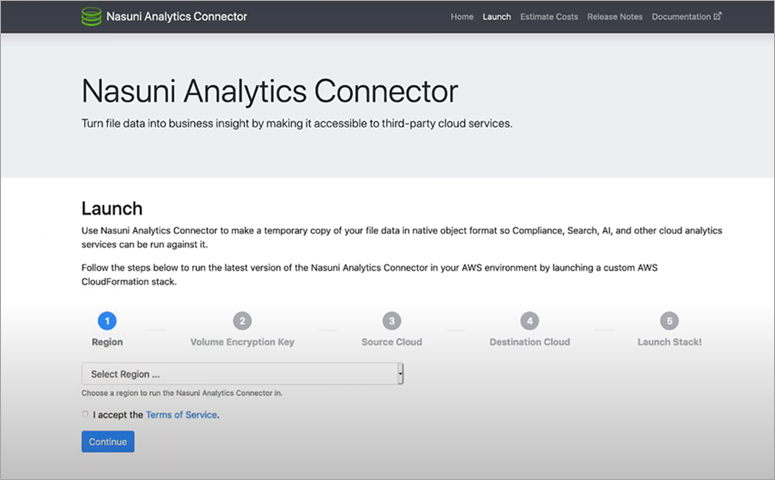The height and width of the screenshot is (480, 775).
Task: Click the external-link icon beside Documentation
Action: 717,16
